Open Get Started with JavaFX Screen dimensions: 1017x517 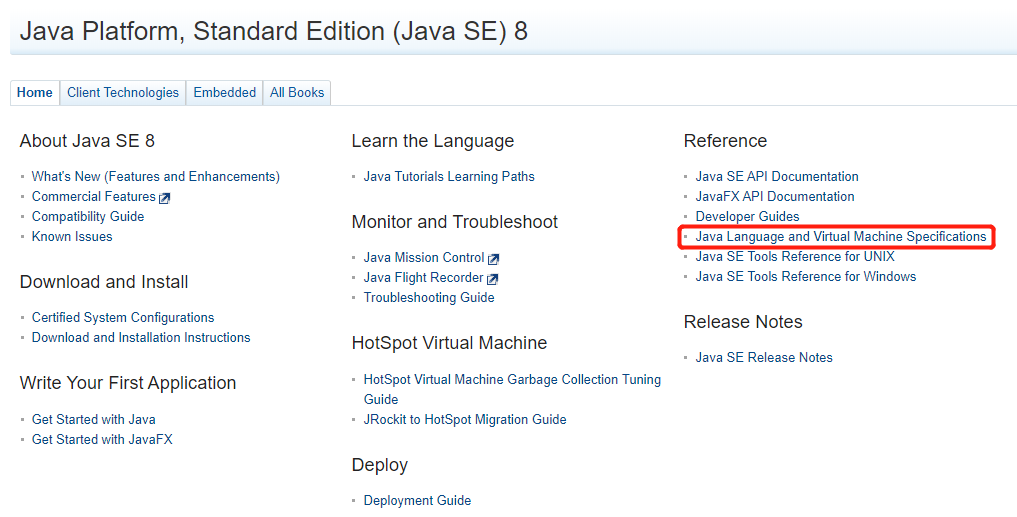[x=102, y=440]
